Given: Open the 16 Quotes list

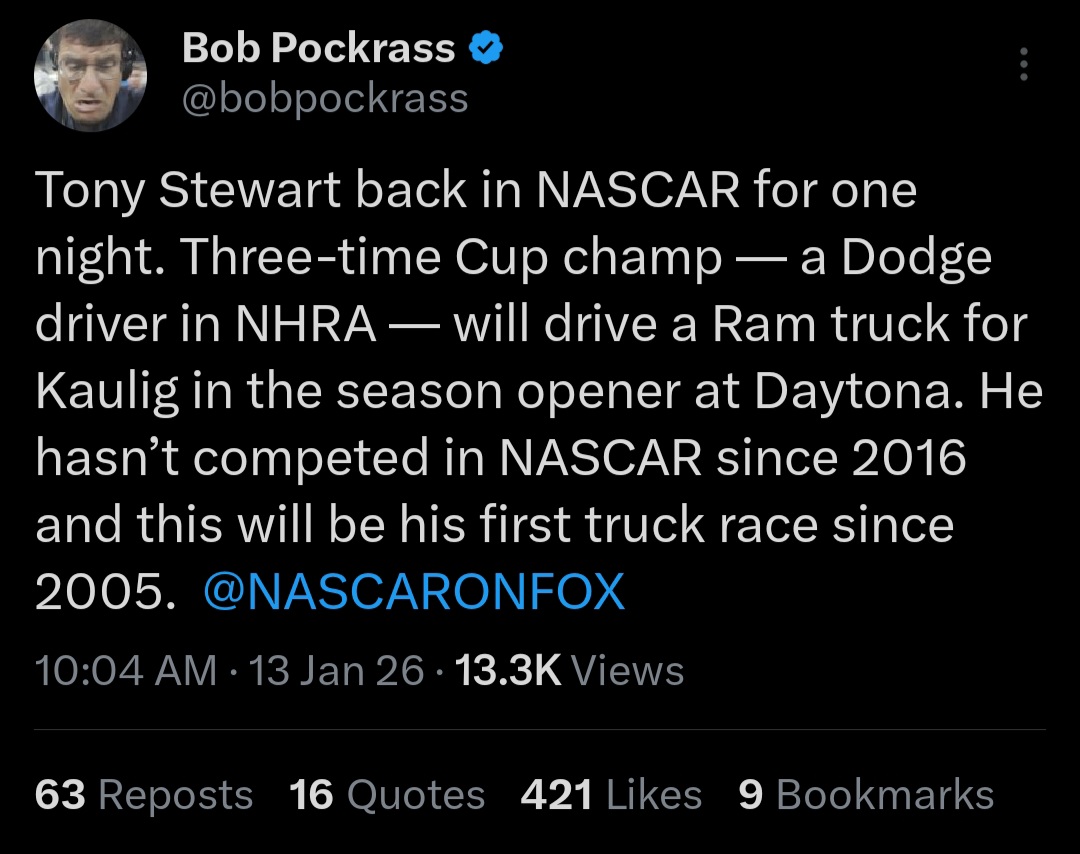Looking at the screenshot, I should [x=387, y=795].
